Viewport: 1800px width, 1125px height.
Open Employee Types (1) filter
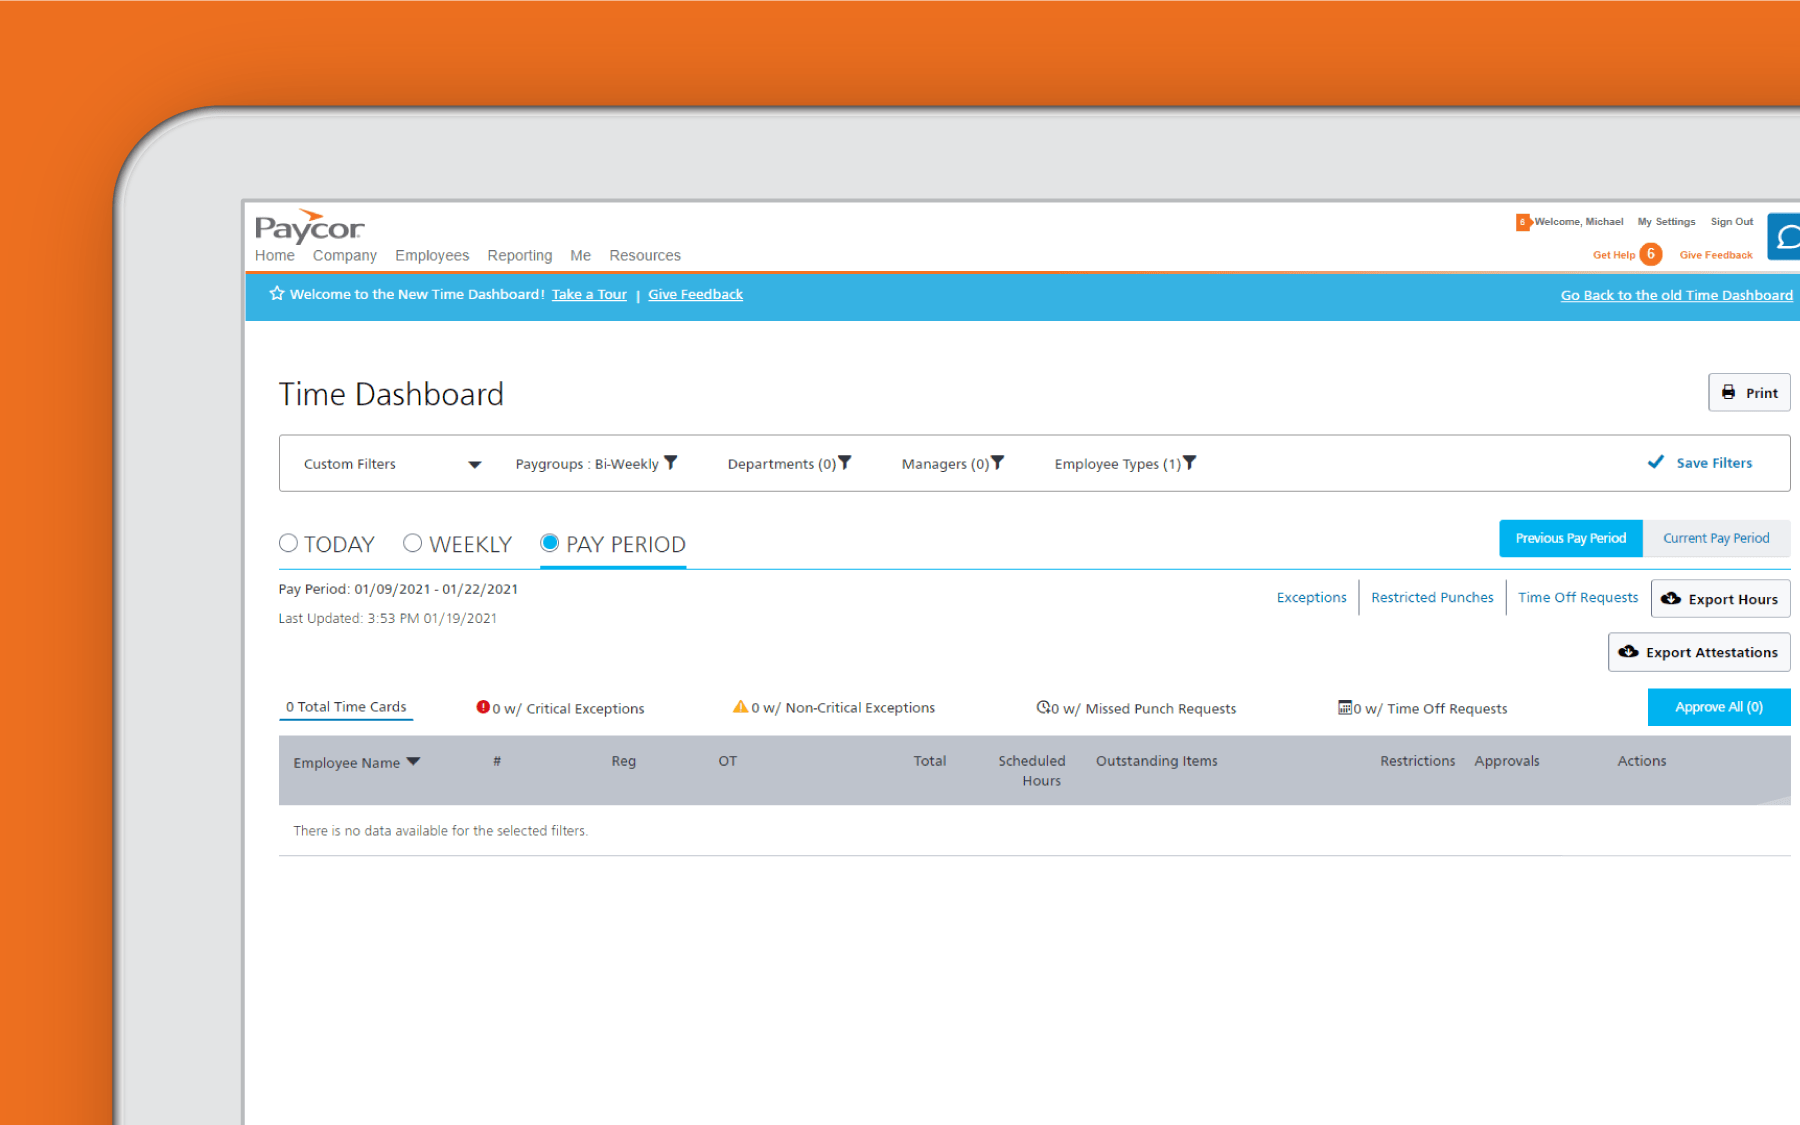[1125, 464]
